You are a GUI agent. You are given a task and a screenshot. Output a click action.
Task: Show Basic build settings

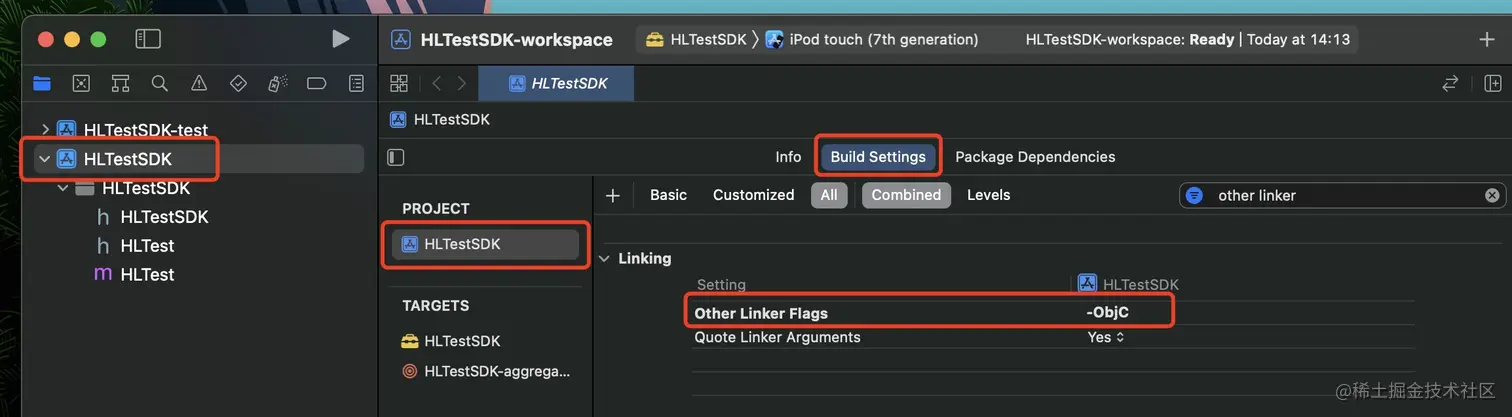(x=668, y=195)
